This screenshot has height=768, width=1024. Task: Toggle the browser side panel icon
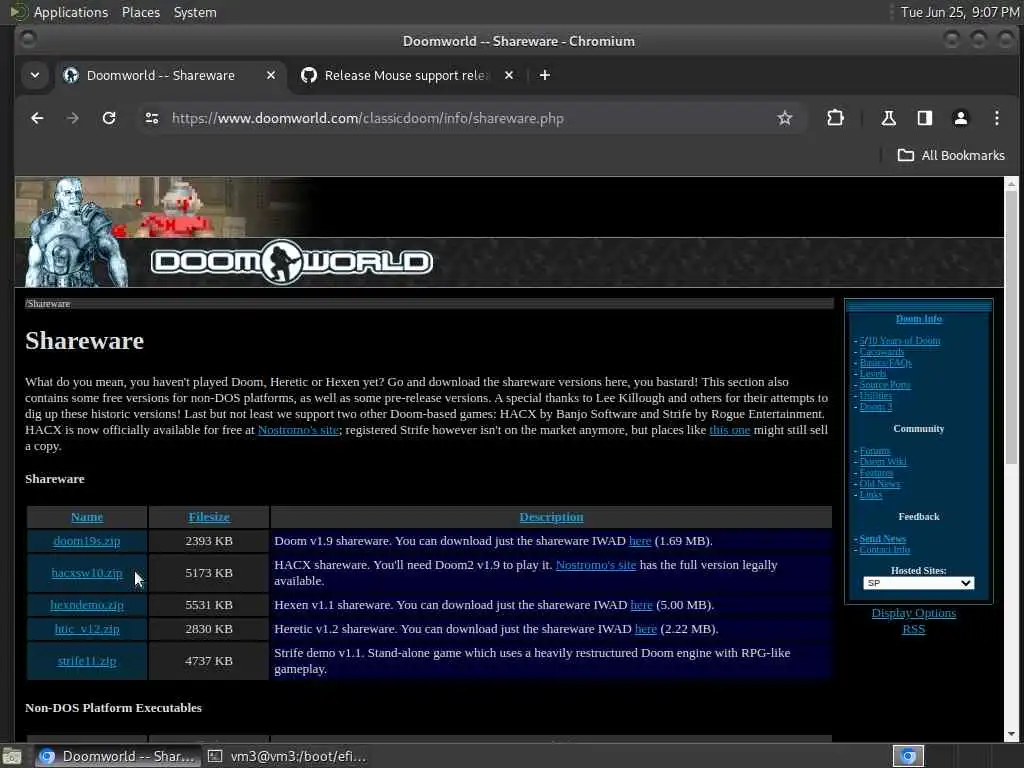(x=924, y=118)
